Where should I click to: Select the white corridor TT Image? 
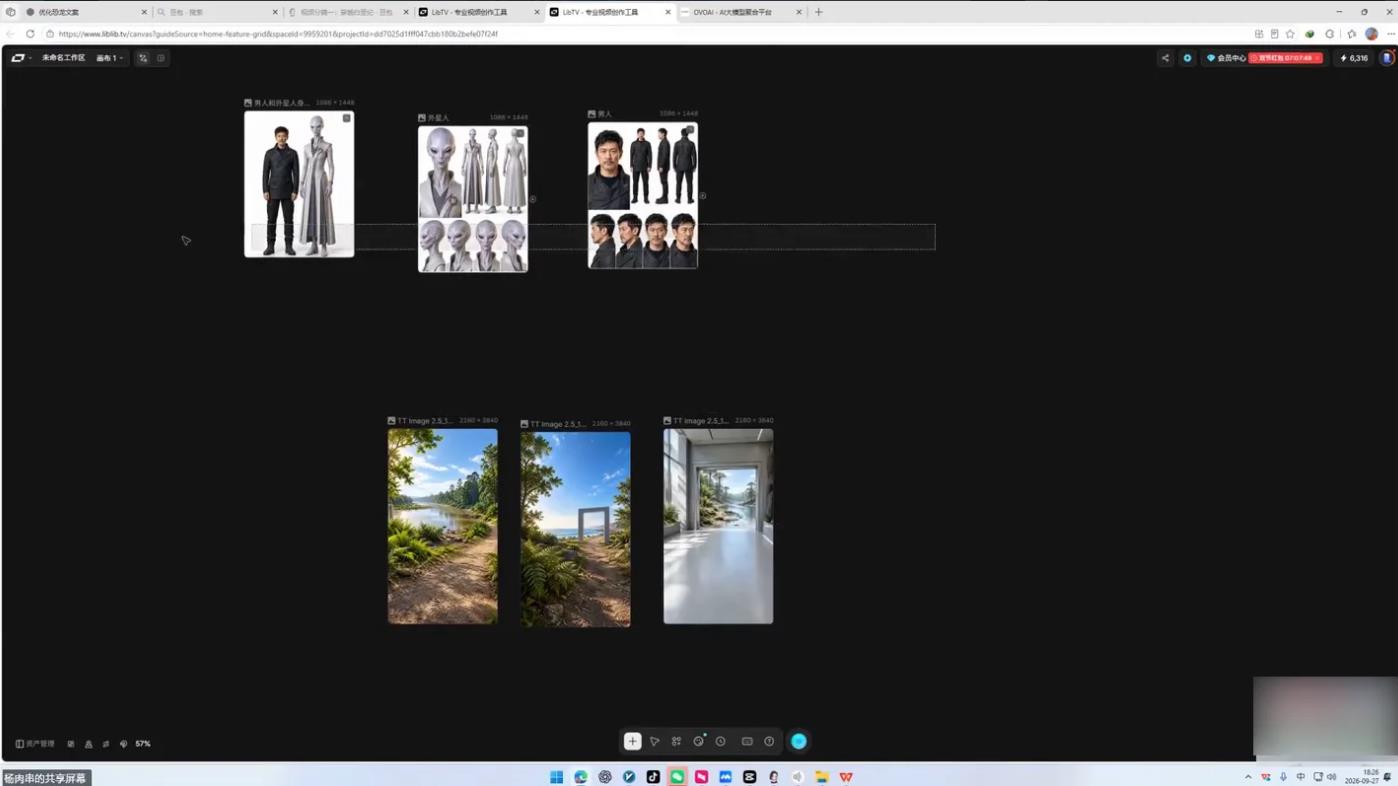click(718, 526)
